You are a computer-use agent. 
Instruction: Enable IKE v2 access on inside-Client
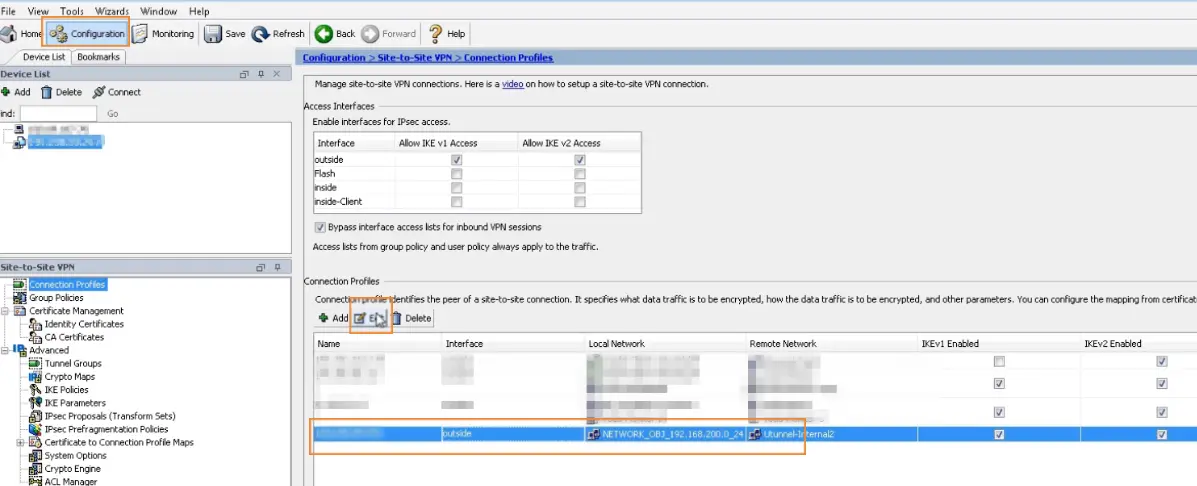pyautogui.click(x=580, y=202)
